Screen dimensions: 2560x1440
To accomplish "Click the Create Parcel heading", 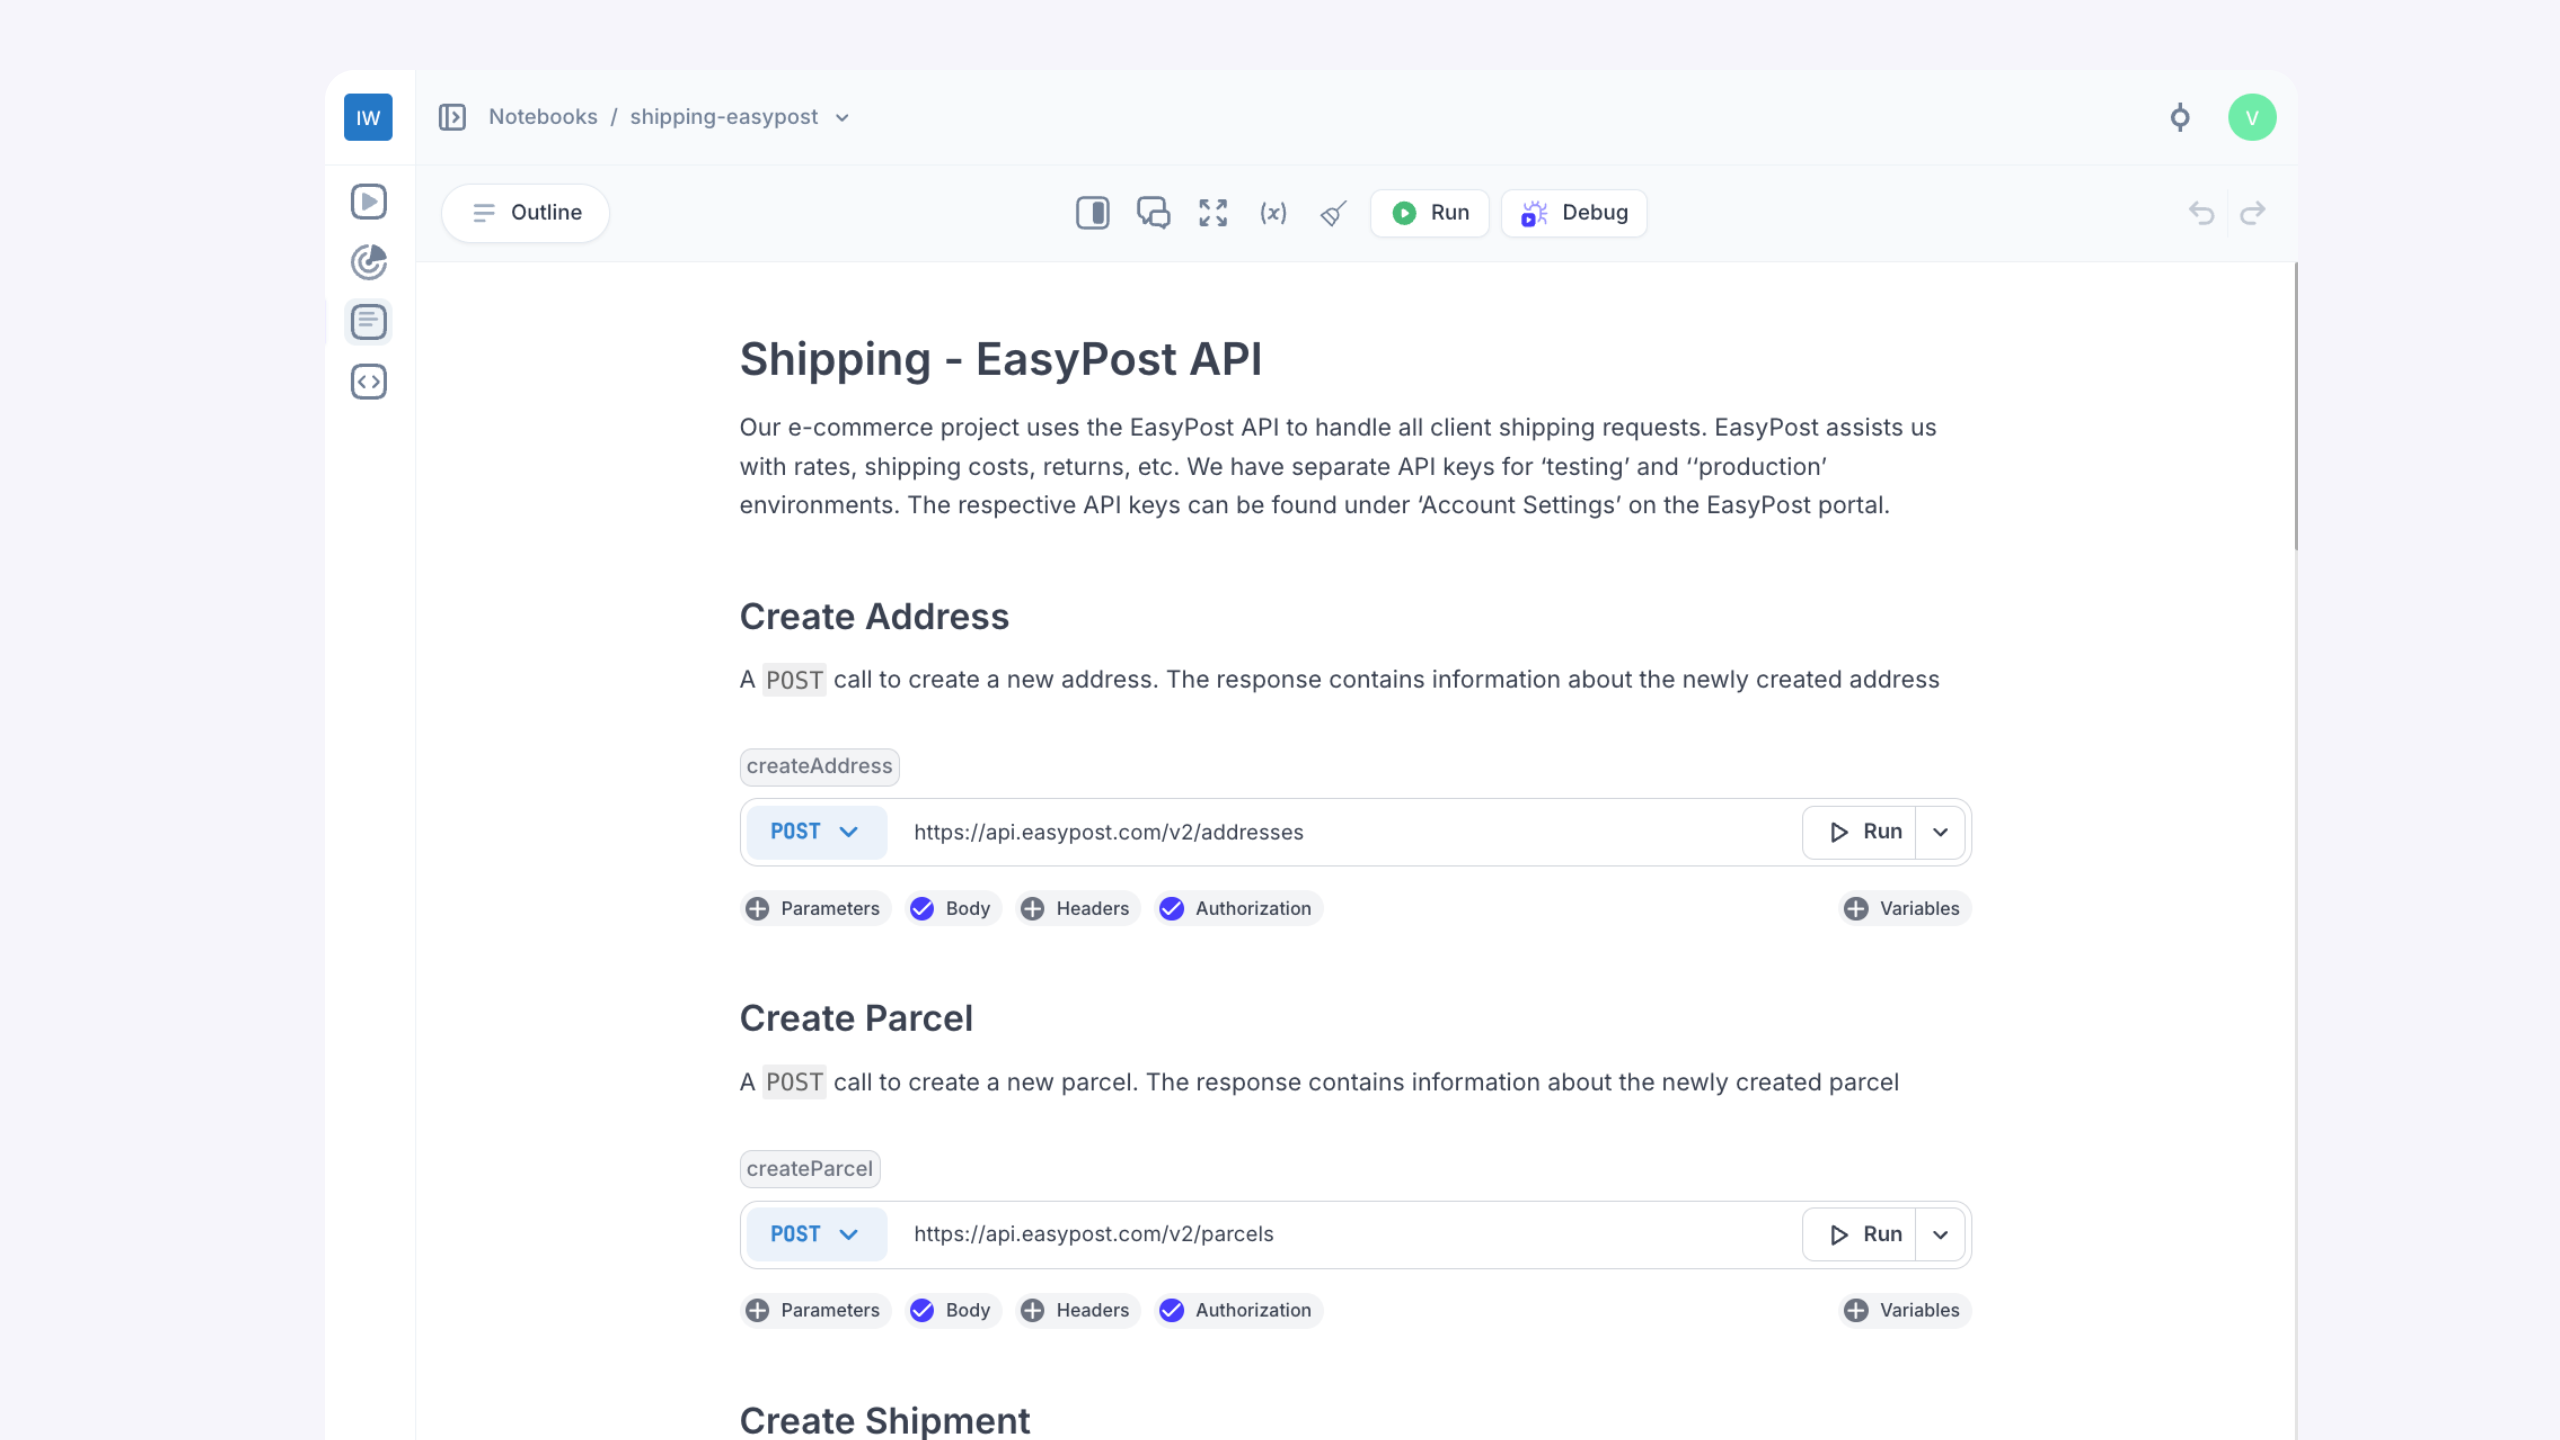I will pos(856,1019).
